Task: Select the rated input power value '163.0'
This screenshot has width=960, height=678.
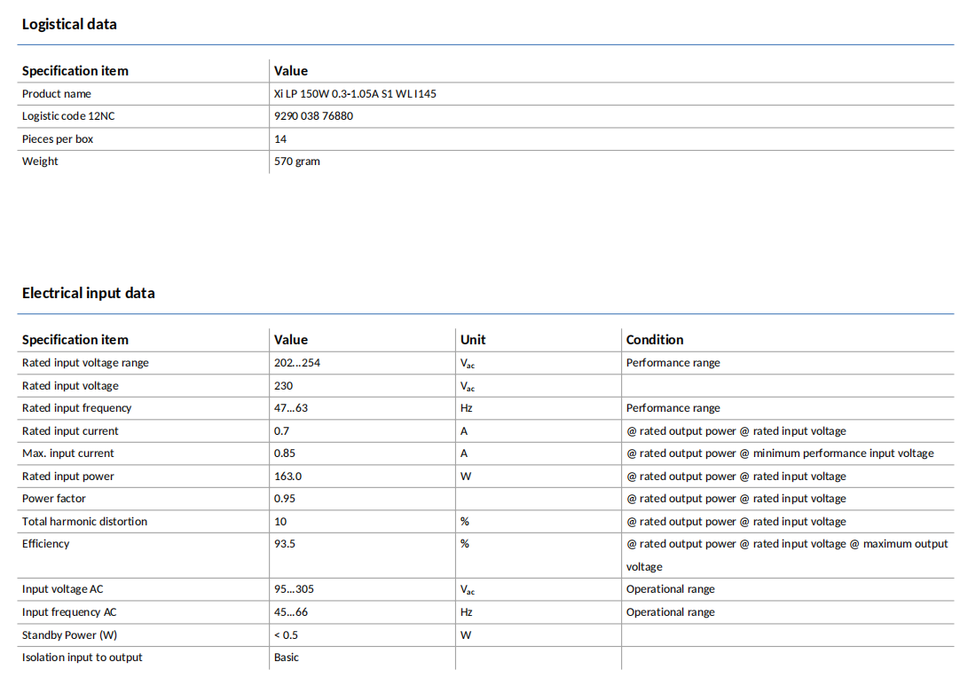Action: click(288, 476)
